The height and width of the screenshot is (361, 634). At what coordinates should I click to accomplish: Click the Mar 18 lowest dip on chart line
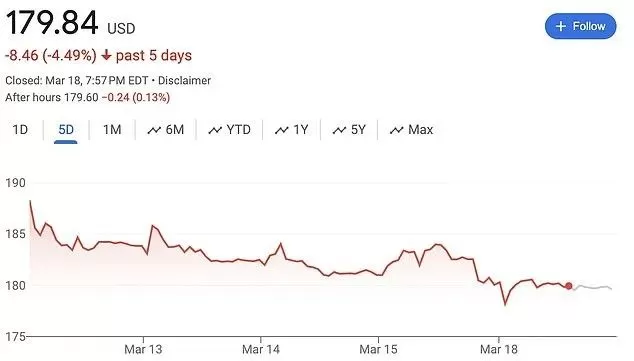(505, 304)
